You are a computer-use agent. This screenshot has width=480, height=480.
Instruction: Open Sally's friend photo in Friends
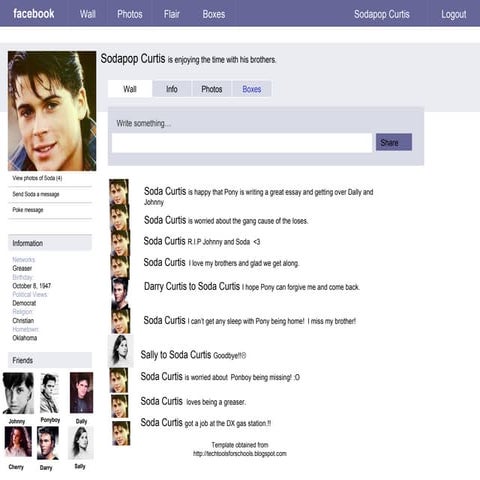point(81,443)
